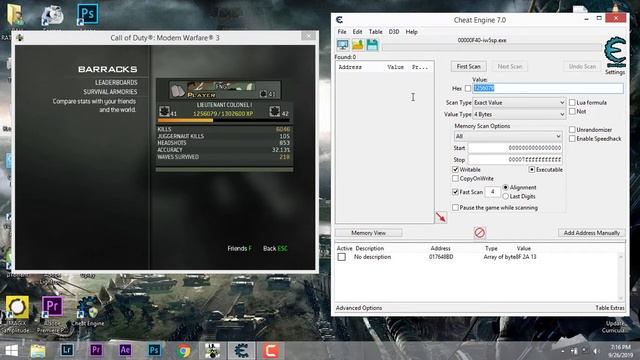Open the D3D menu
This screenshot has width=640, height=360.
click(x=394, y=32)
